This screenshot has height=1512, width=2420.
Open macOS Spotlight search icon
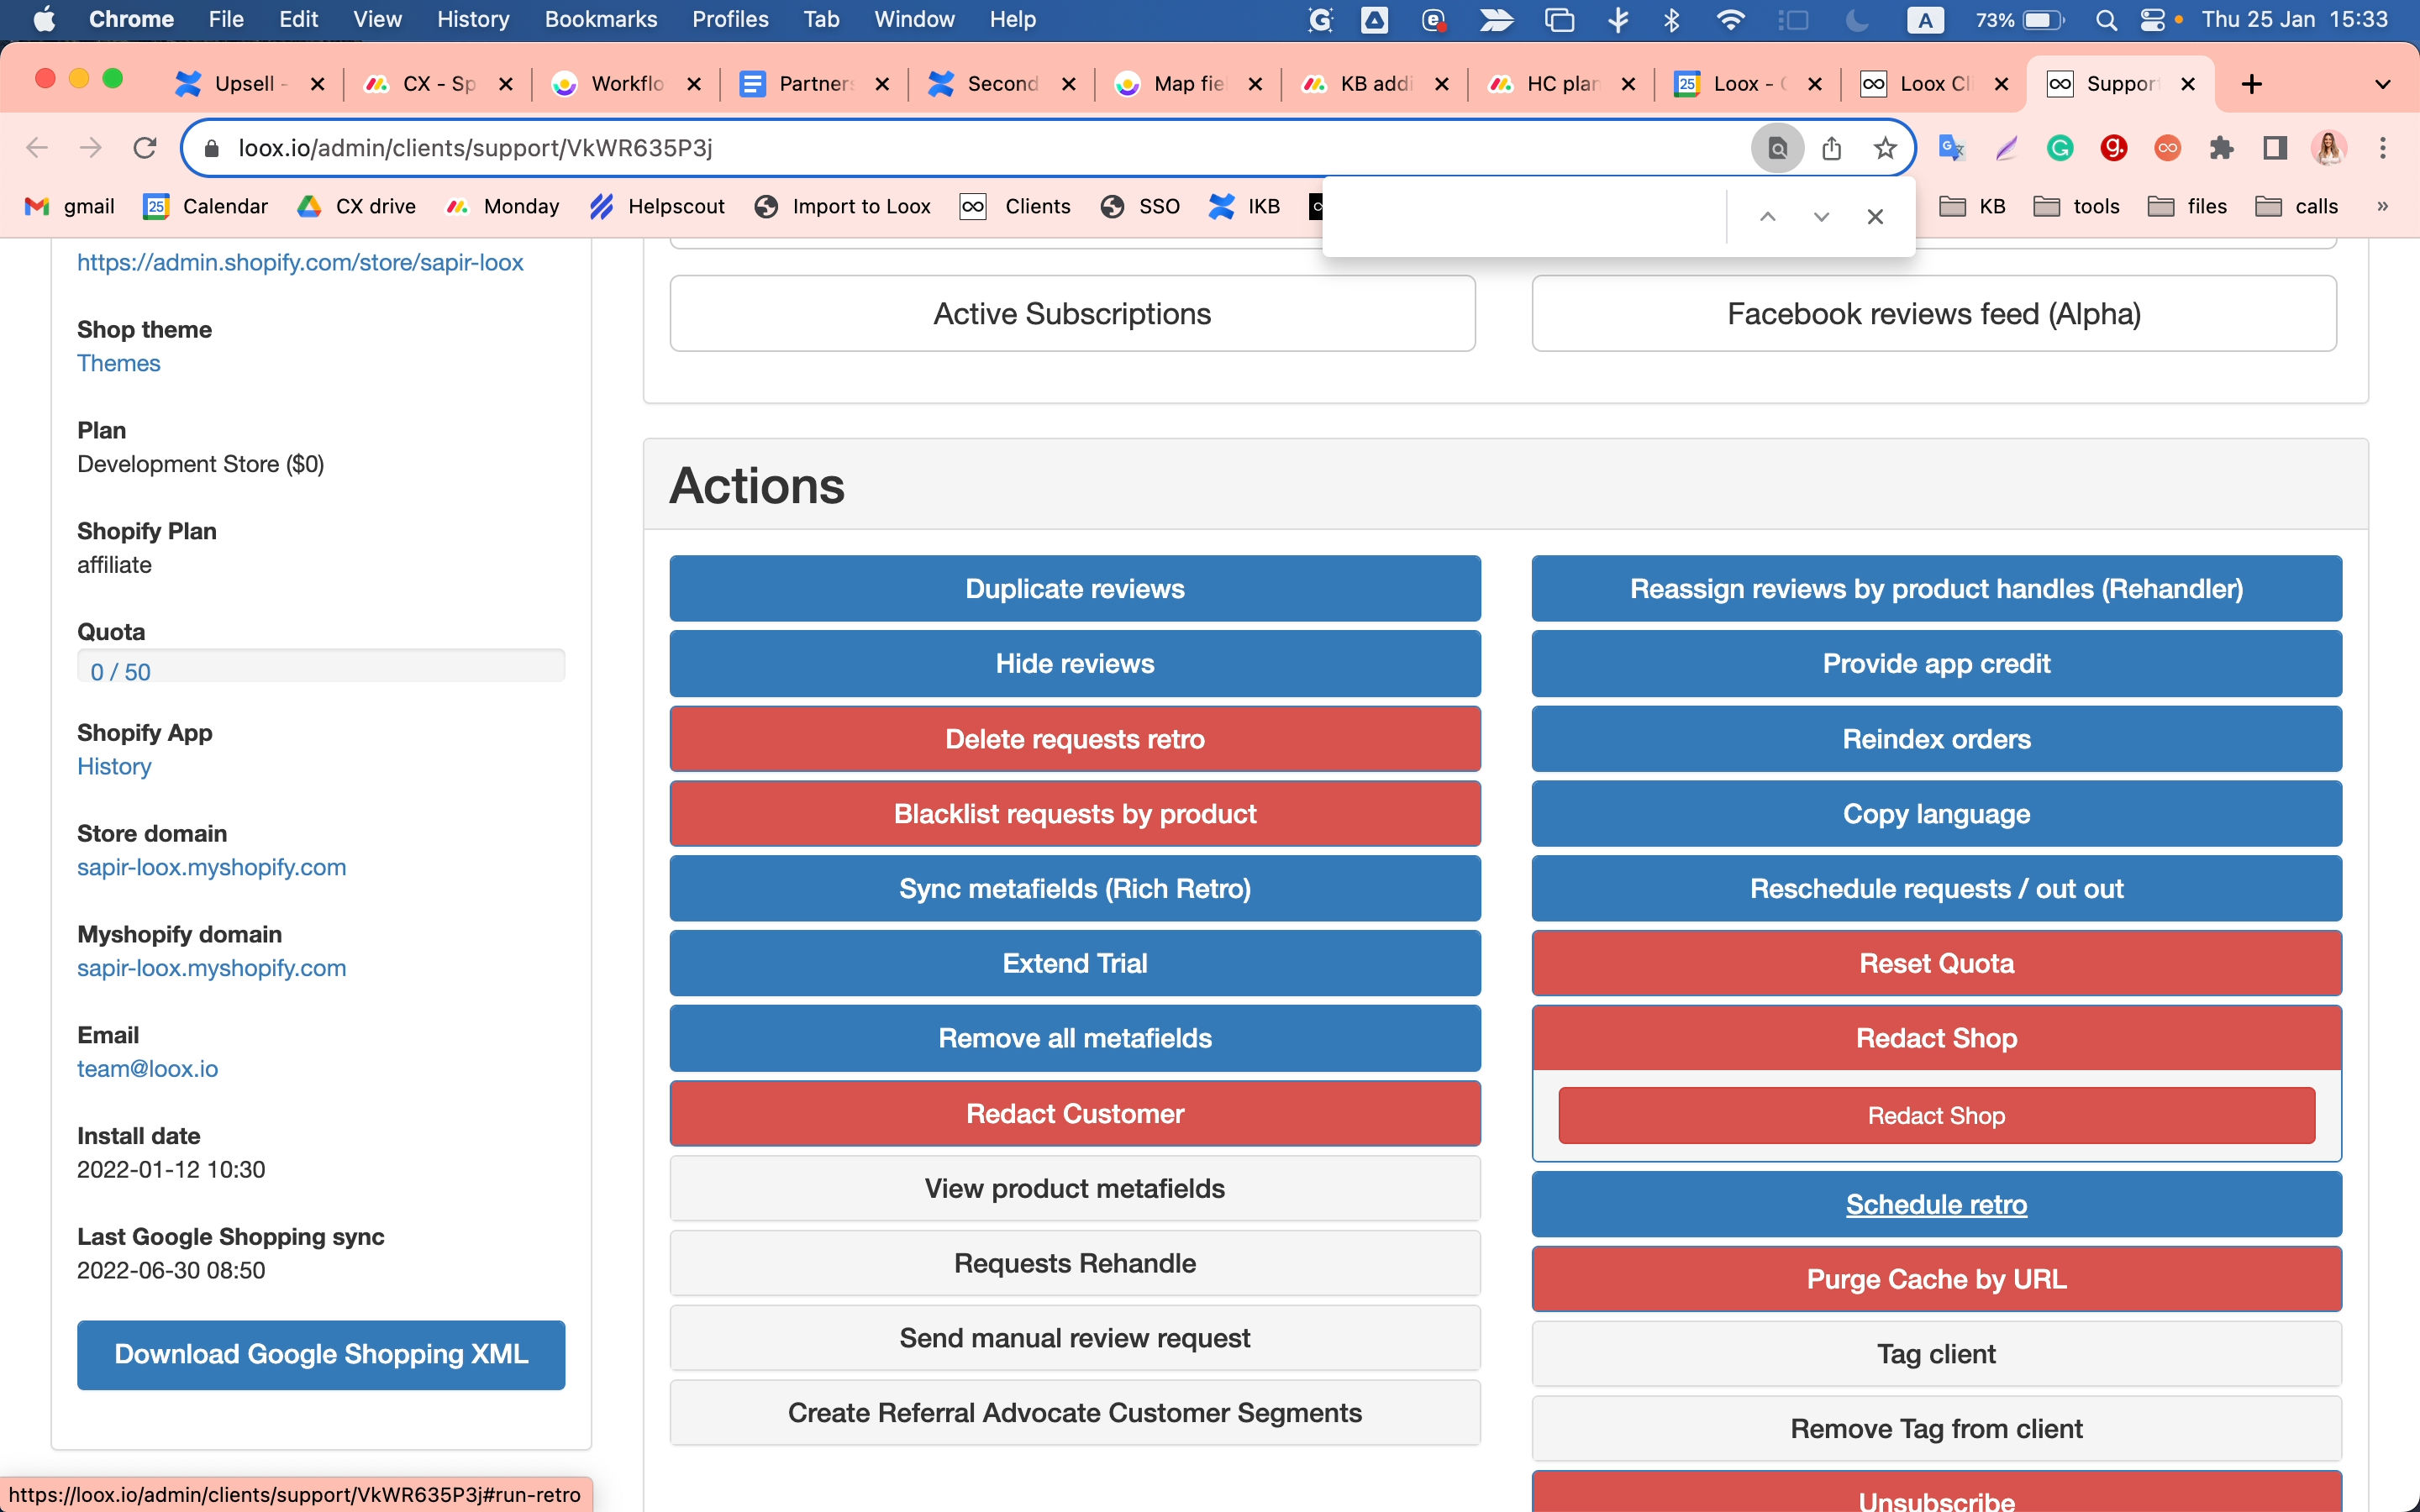click(2106, 20)
